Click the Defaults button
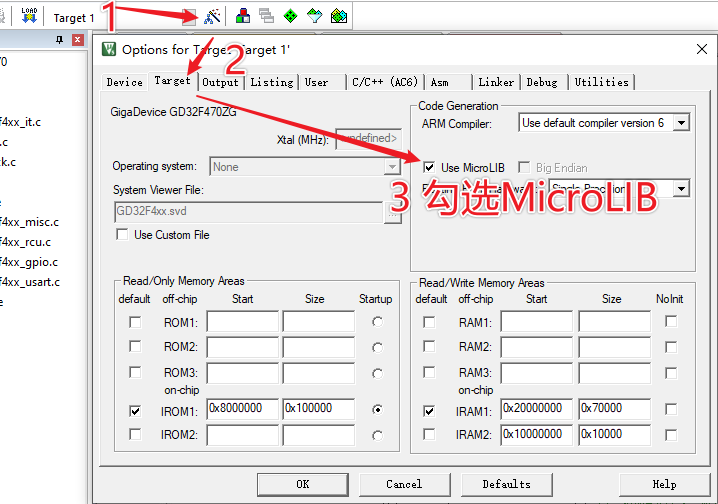This screenshot has width=718, height=504. [x=506, y=484]
